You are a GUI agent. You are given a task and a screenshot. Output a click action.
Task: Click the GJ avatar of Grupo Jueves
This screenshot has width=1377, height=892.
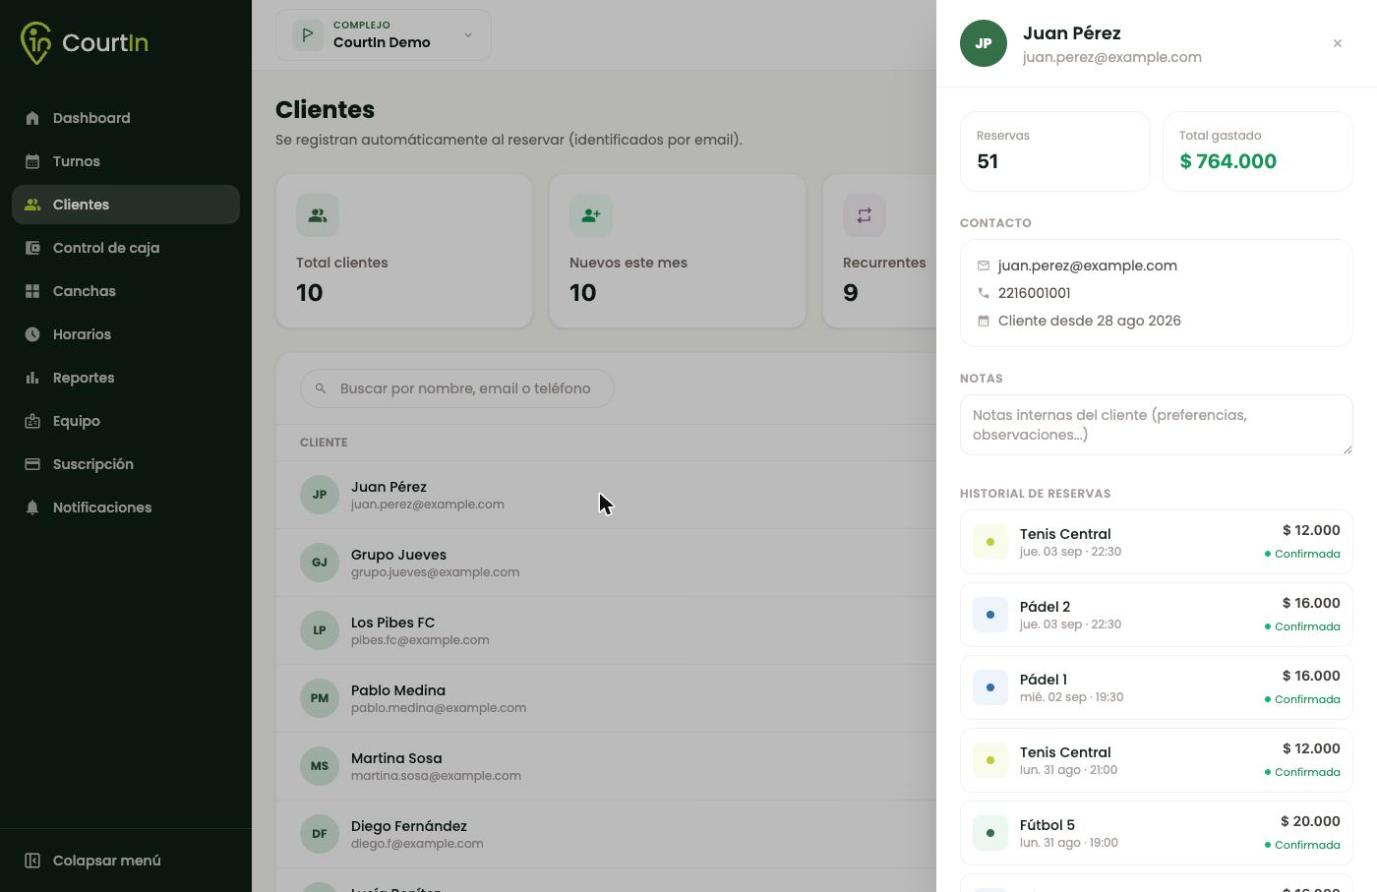pos(319,562)
